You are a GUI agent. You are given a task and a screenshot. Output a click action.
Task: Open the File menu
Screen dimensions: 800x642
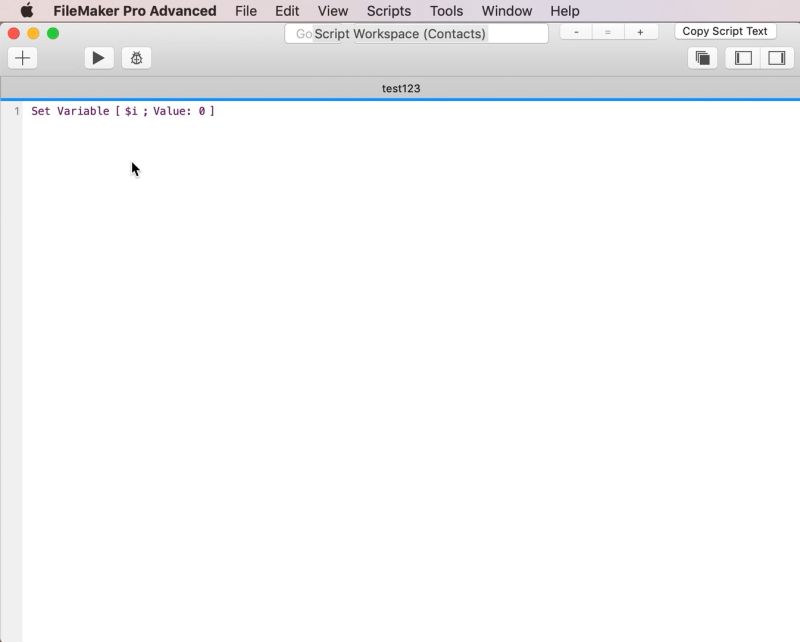pyautogui.click(x=246, y=11)
